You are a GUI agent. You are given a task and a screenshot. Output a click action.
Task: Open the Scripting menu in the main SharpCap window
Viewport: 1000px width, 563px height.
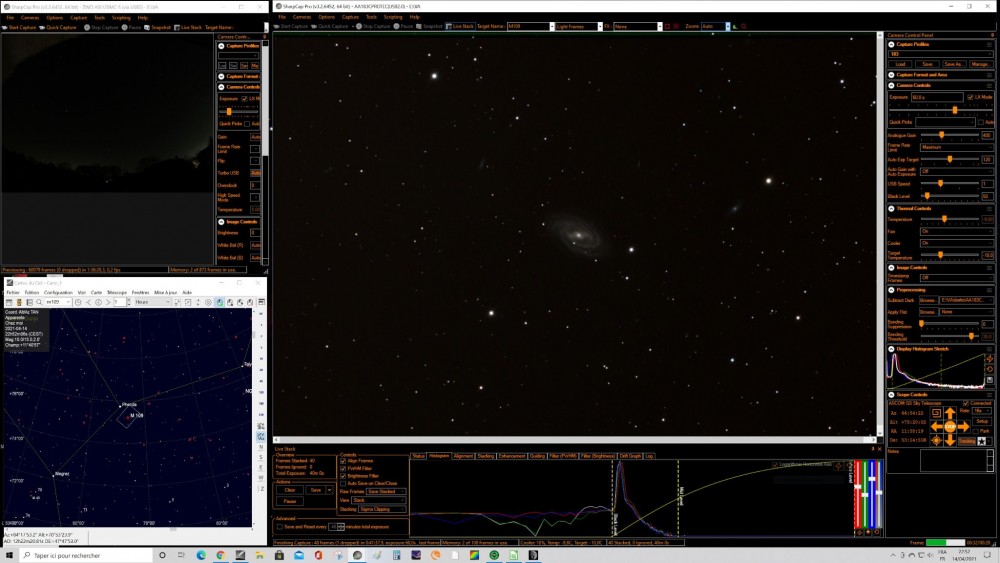click(x=393, y=17)
